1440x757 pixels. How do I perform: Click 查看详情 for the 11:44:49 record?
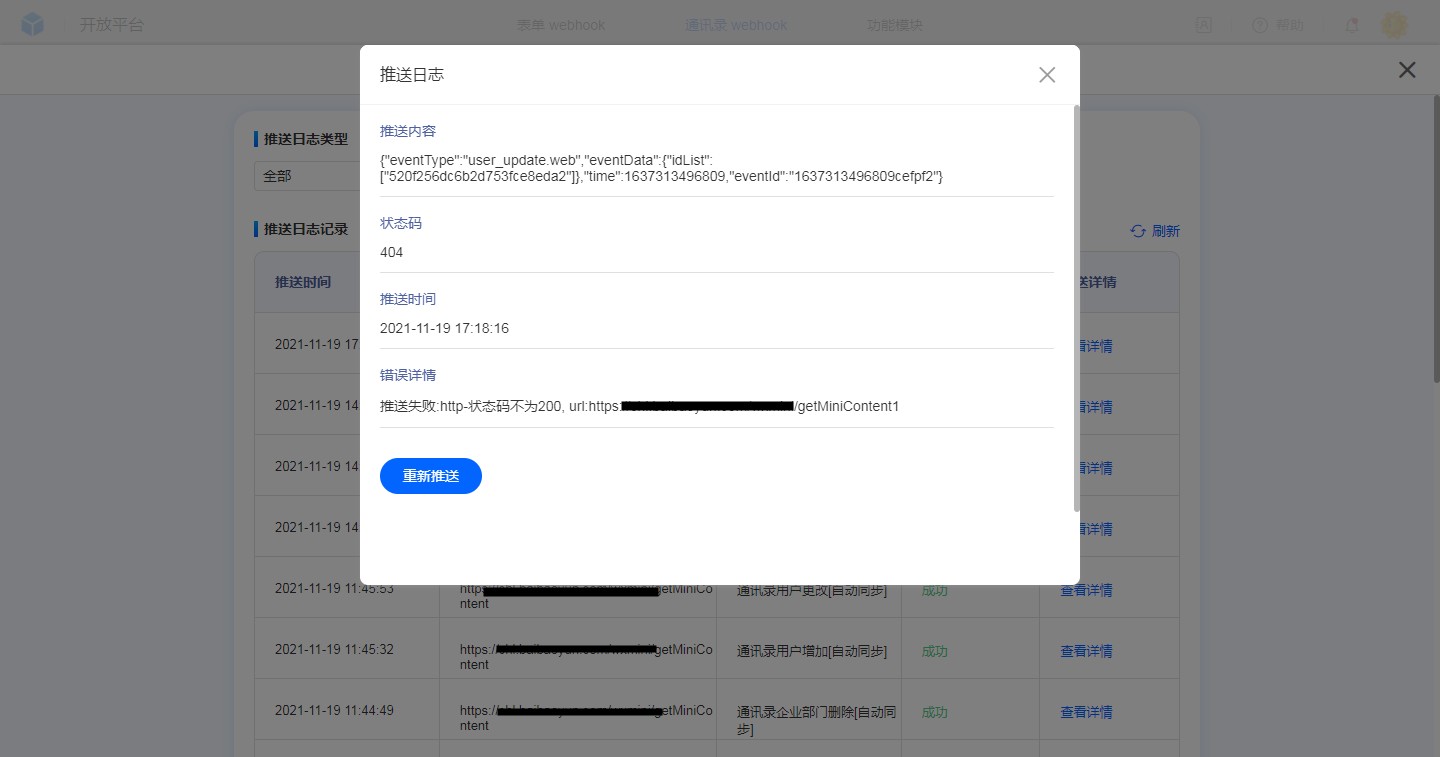tap(1086, 712)
